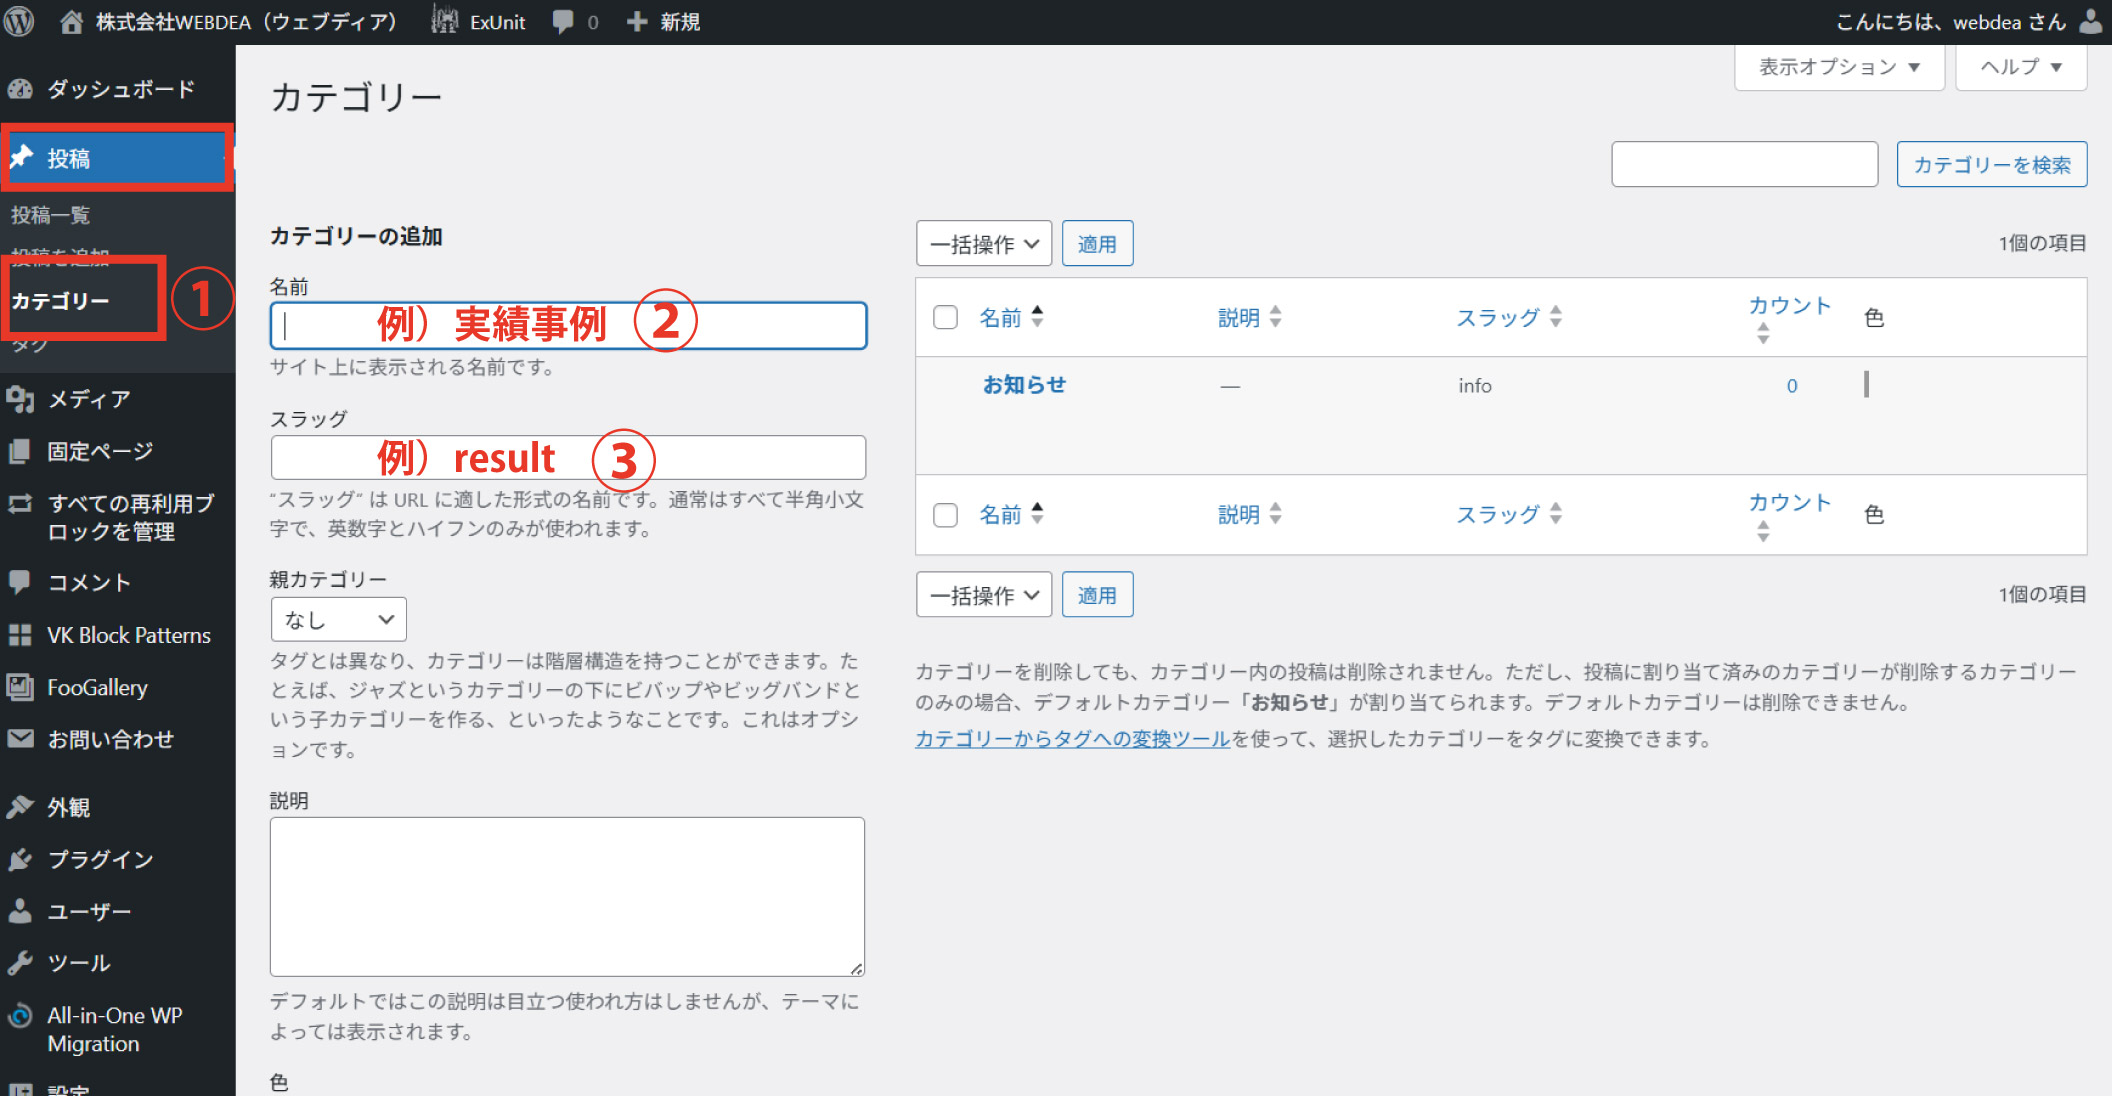
Task: Open the Media menu icon
Action: [x=20, y=399]
